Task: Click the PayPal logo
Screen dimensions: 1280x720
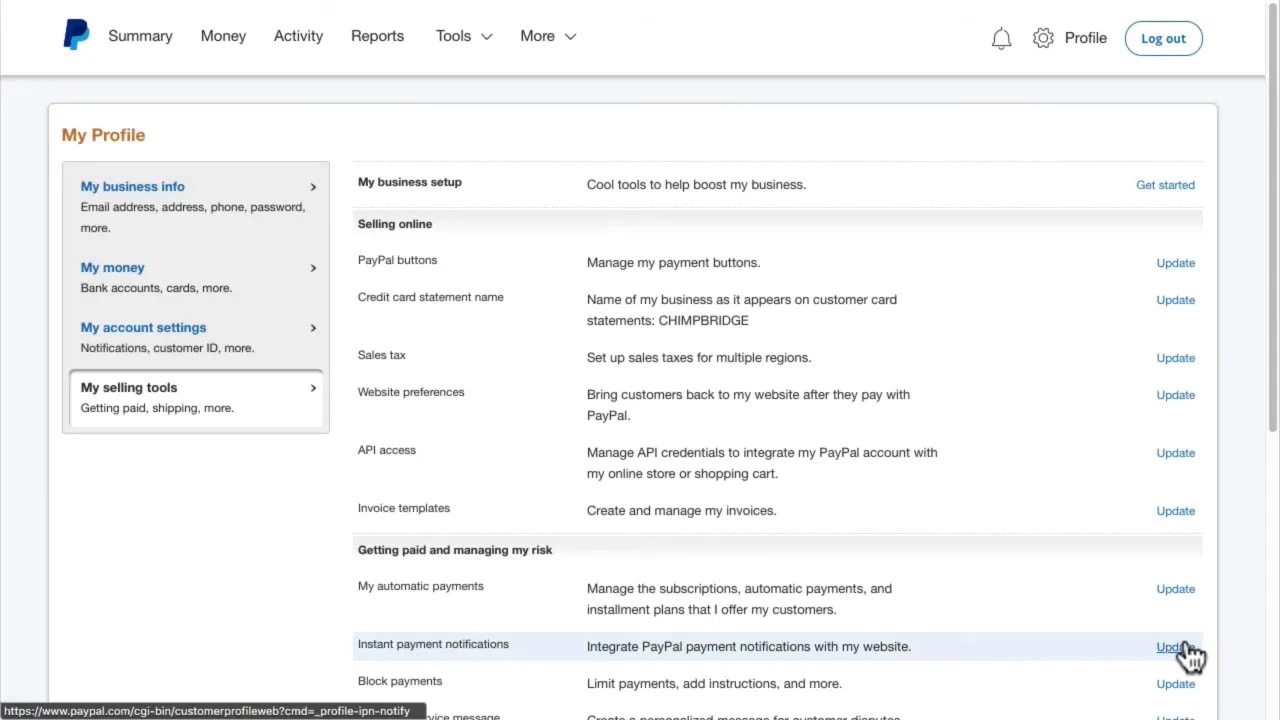Action: point(76,36)
